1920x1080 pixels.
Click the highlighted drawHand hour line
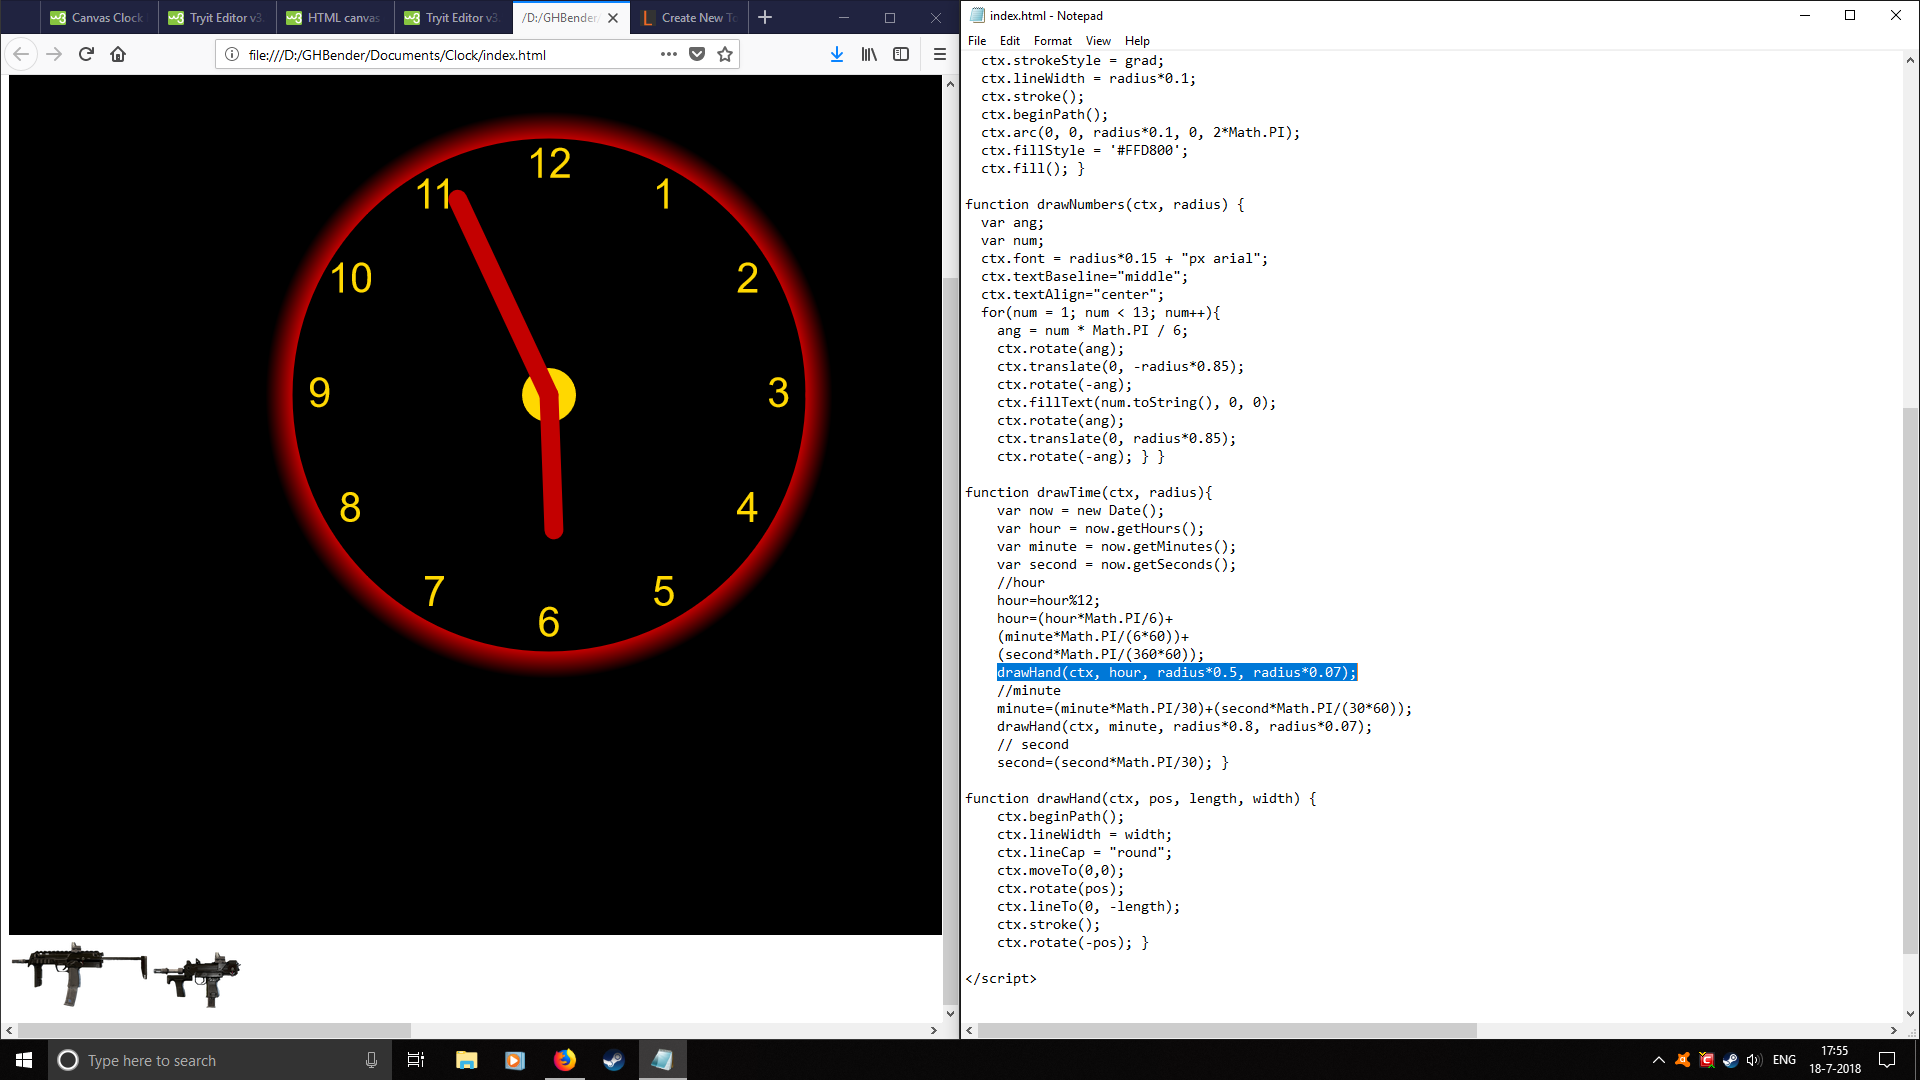click(x=1176, y=672)
